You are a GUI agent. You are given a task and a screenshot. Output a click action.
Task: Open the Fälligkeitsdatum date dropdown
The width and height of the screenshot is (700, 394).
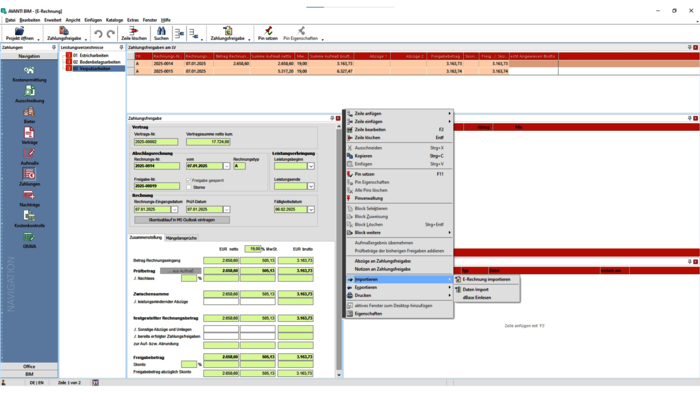(x=311, y=209)
